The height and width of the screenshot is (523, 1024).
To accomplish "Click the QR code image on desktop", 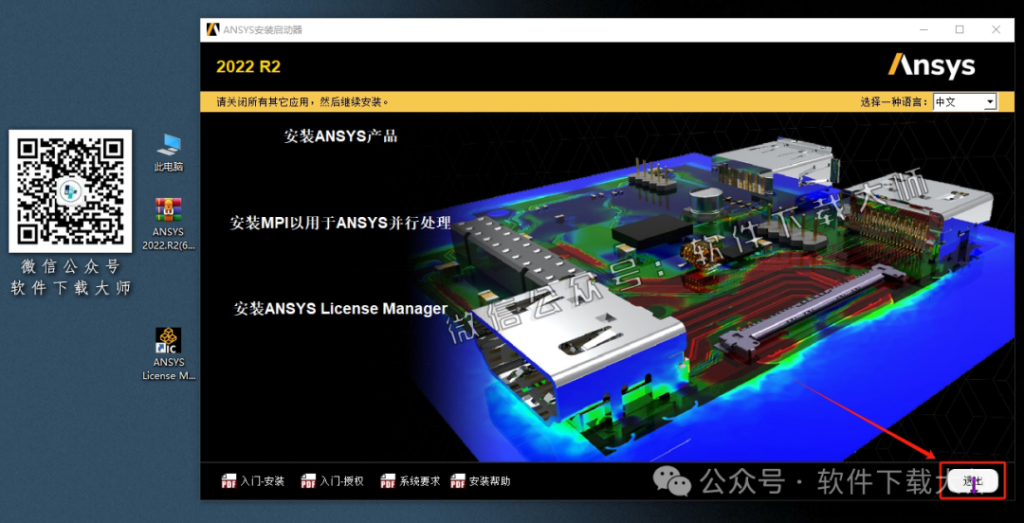I will click(70, 191).
